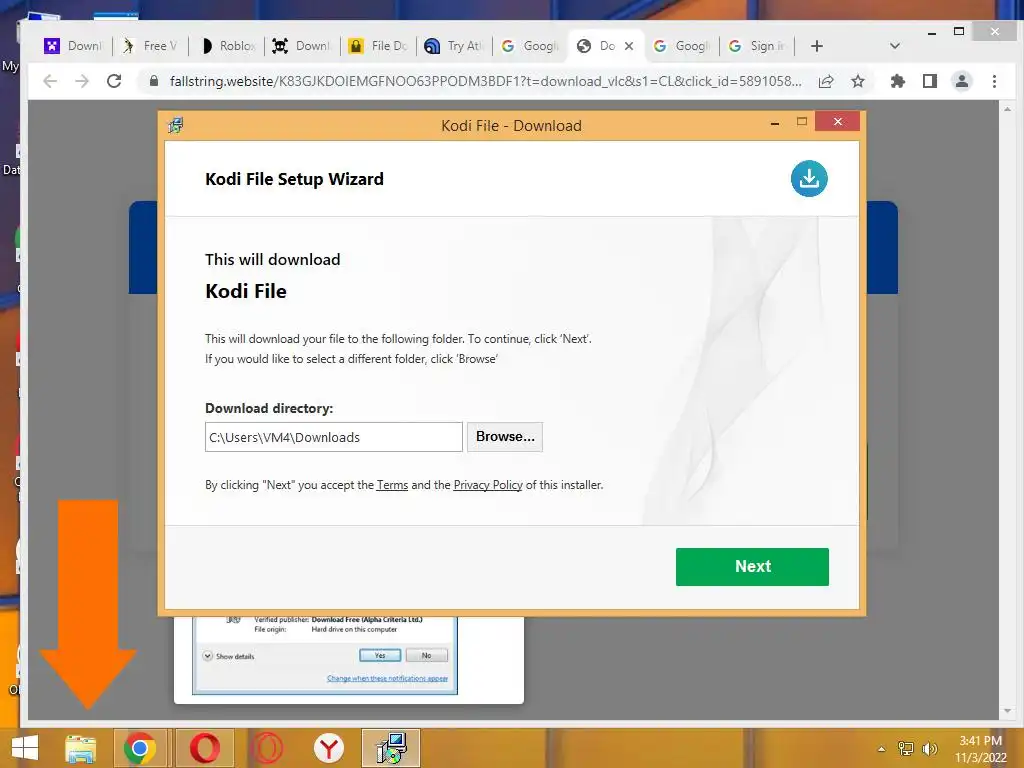Open volume speaker tray icon

(x=929, y=749)
